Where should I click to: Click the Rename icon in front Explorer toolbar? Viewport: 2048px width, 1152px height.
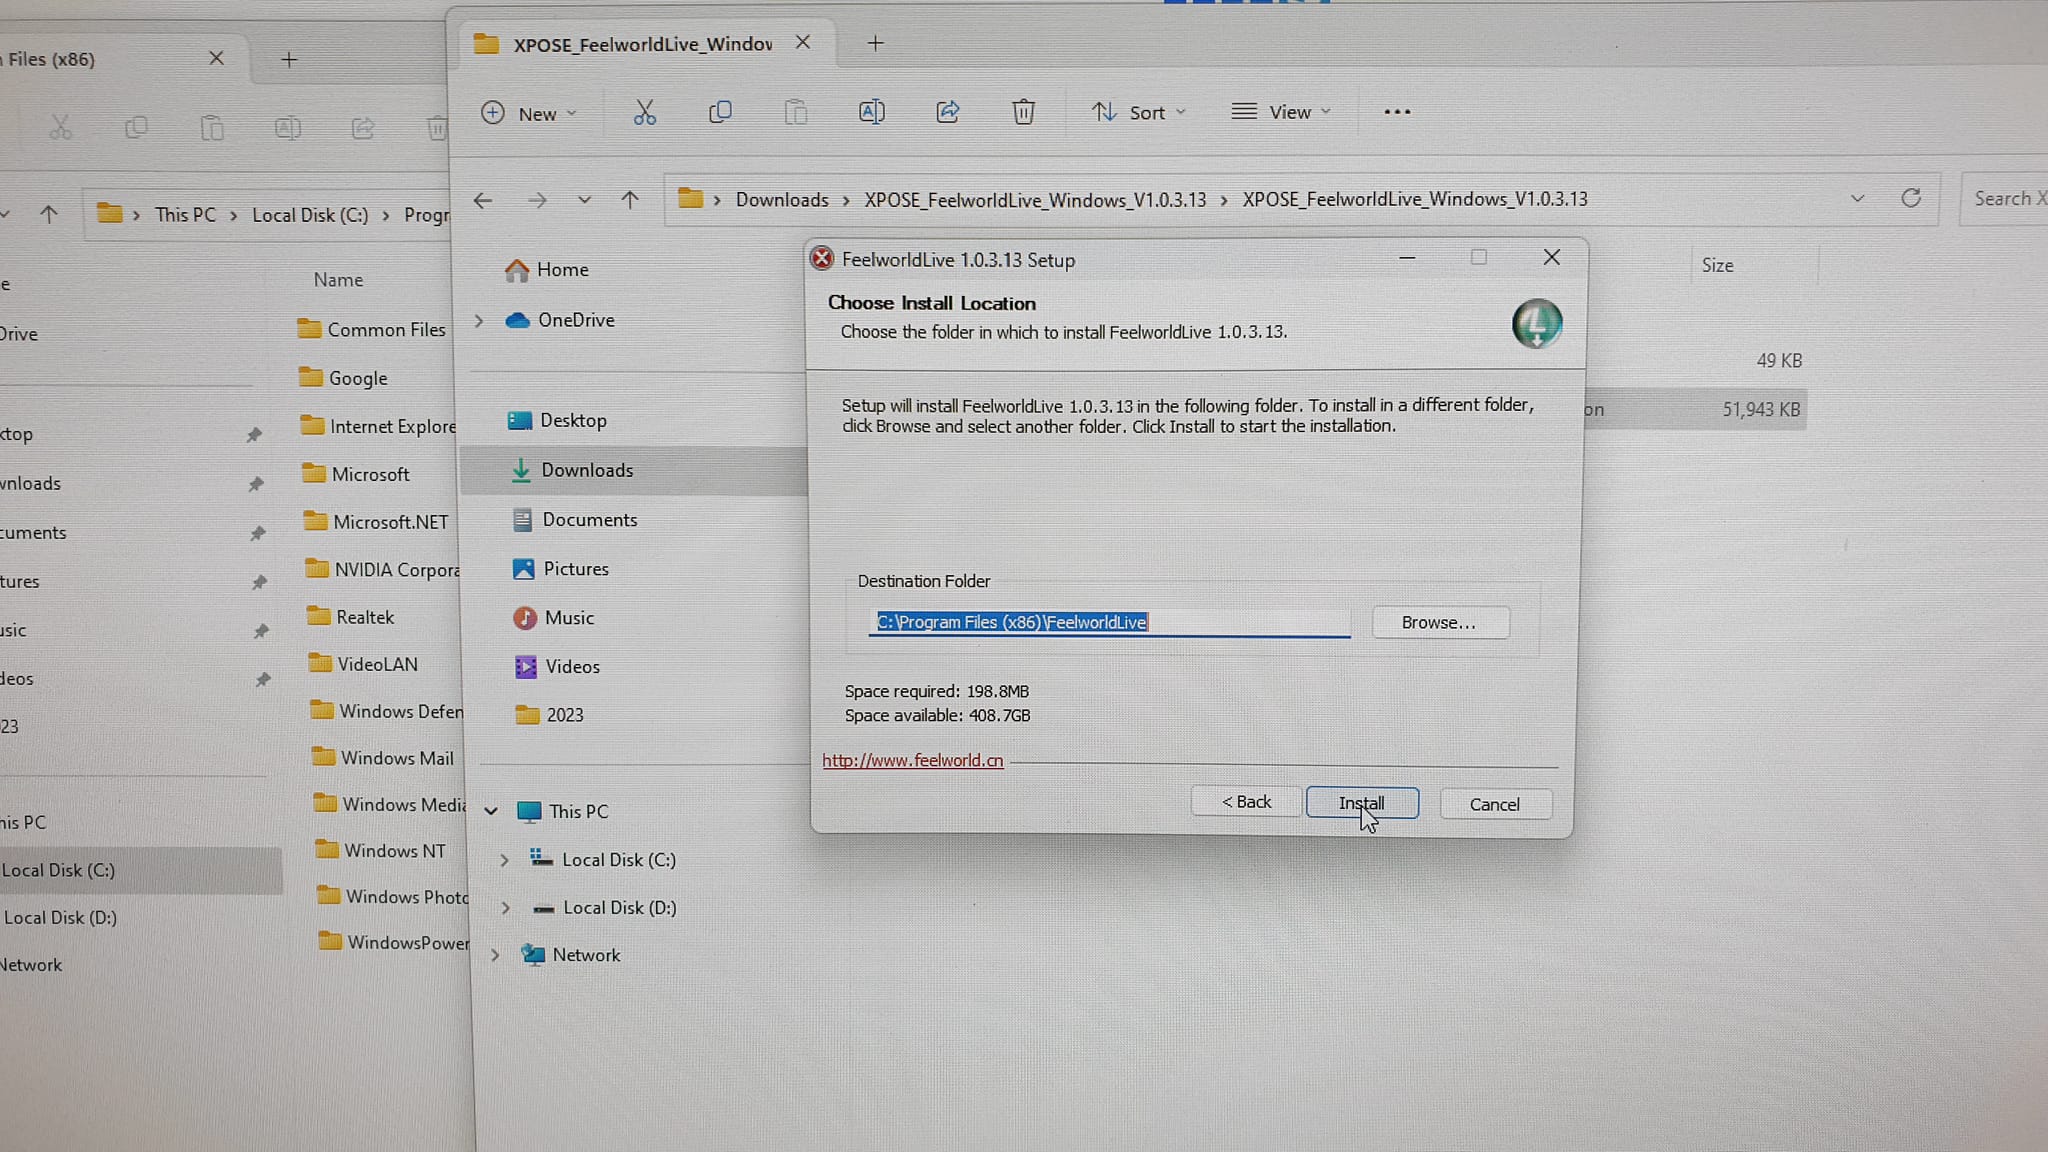[x=872, y=112]
